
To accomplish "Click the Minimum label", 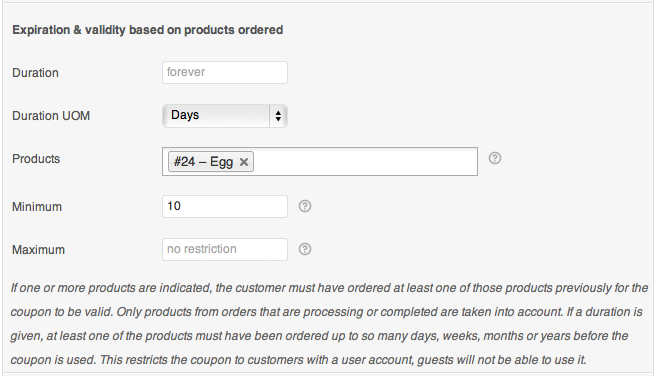I will click(x=37, y=206).
